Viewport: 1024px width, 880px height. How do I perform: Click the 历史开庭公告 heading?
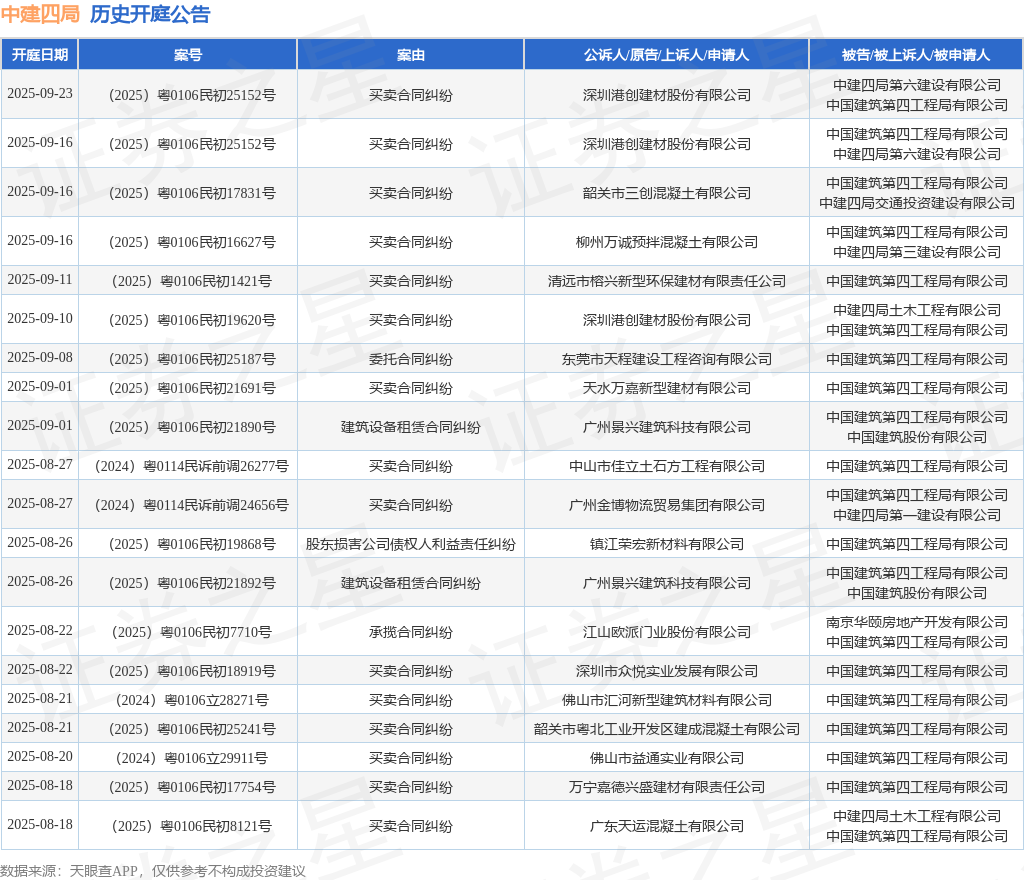150,14
